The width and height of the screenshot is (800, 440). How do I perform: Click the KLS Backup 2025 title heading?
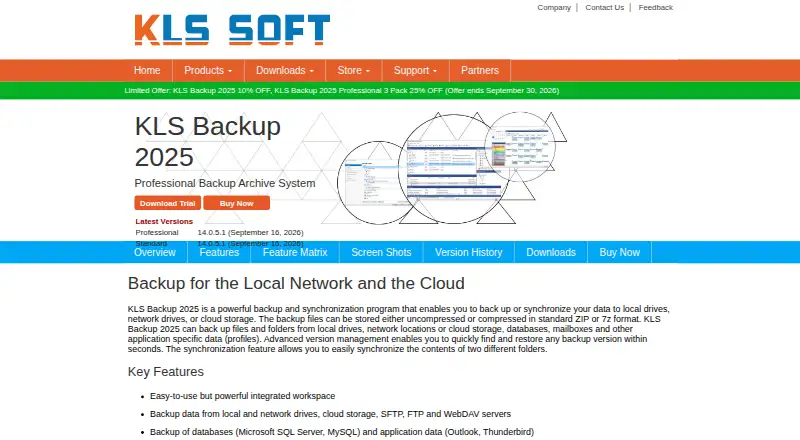[208, 141]
